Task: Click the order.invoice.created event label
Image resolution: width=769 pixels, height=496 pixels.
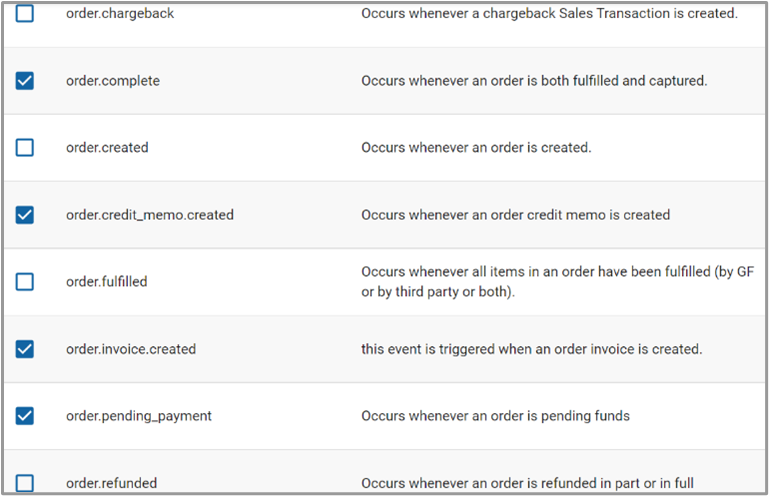Action: (131, 349)
